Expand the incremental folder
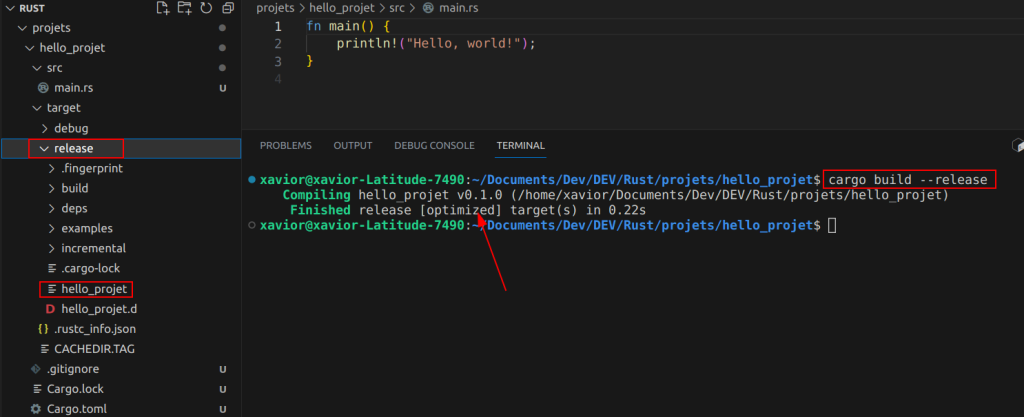The width and height of the screenshot is (1024, 417). coord(52,249)
